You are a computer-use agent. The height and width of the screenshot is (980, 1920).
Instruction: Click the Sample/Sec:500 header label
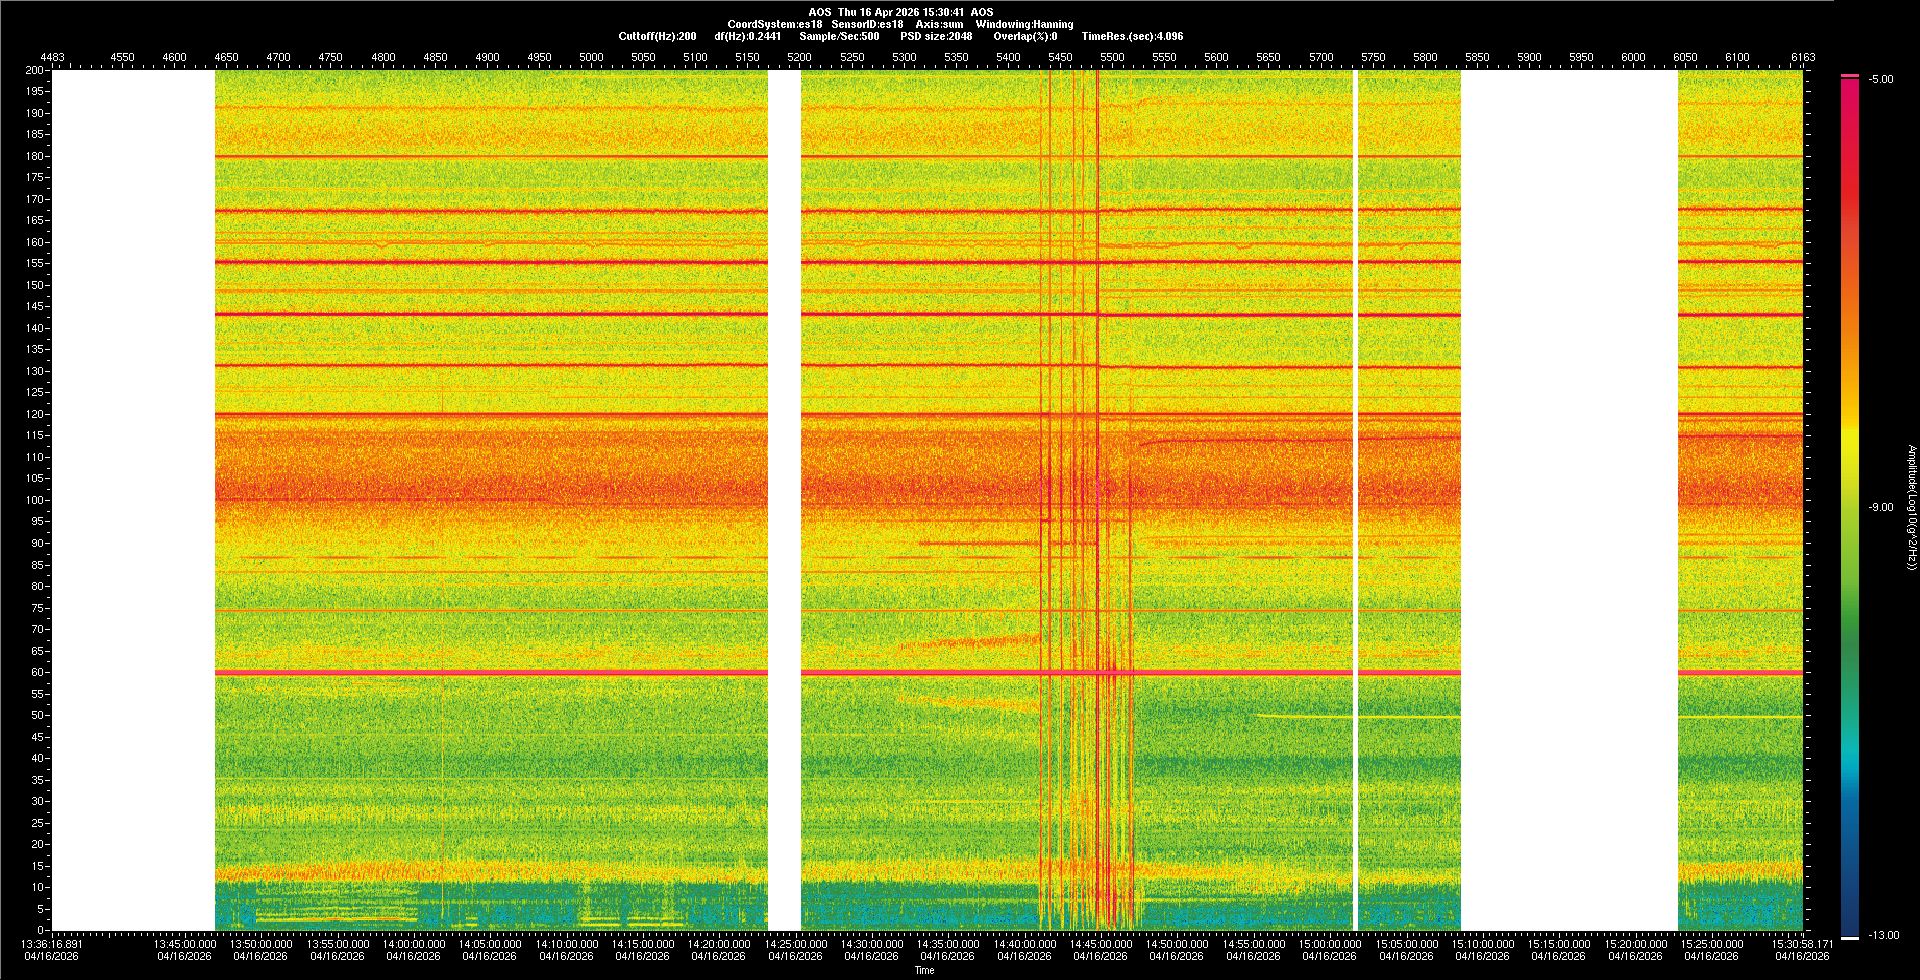click(839, 36)
